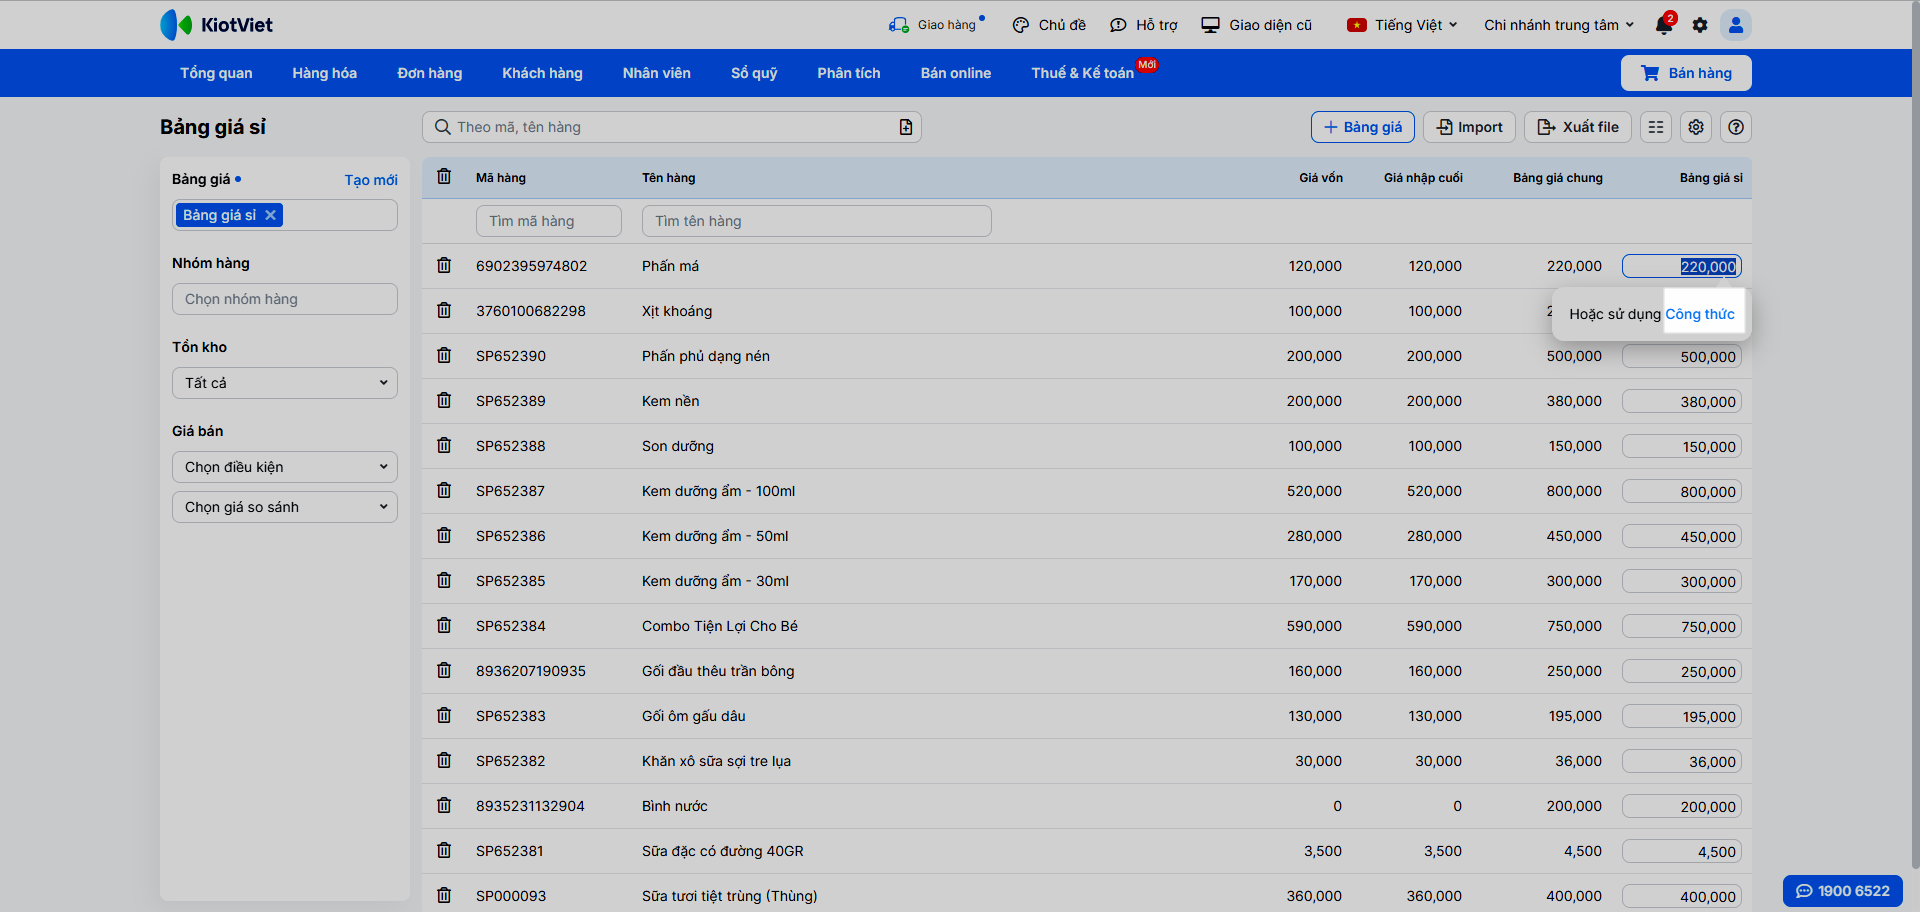
Task: Click the notification bell icon
Action: pyautogui.click(x=1663, y=25)
